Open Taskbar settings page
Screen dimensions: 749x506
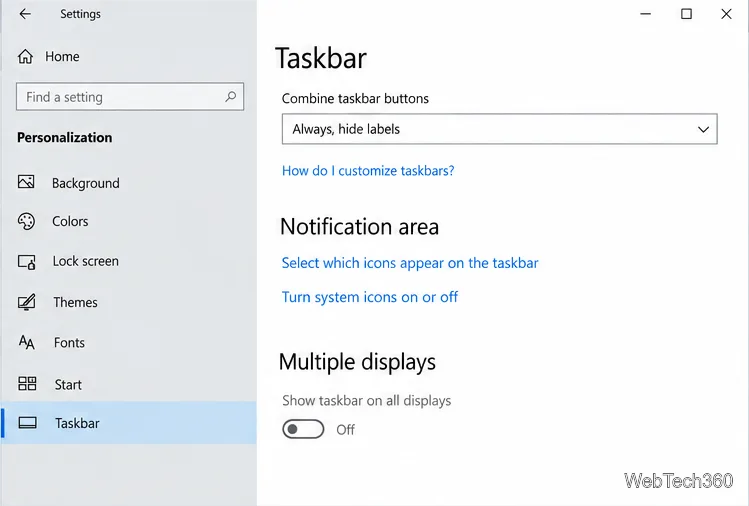click(128, 423)
